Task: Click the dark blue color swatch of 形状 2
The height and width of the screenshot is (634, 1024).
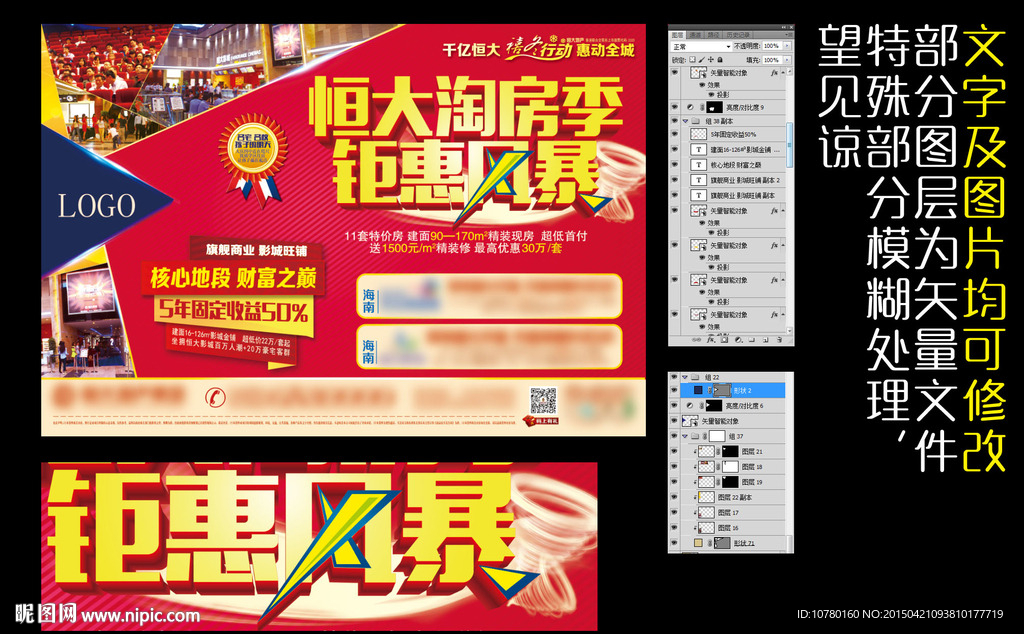Action: tap(698, 390)
